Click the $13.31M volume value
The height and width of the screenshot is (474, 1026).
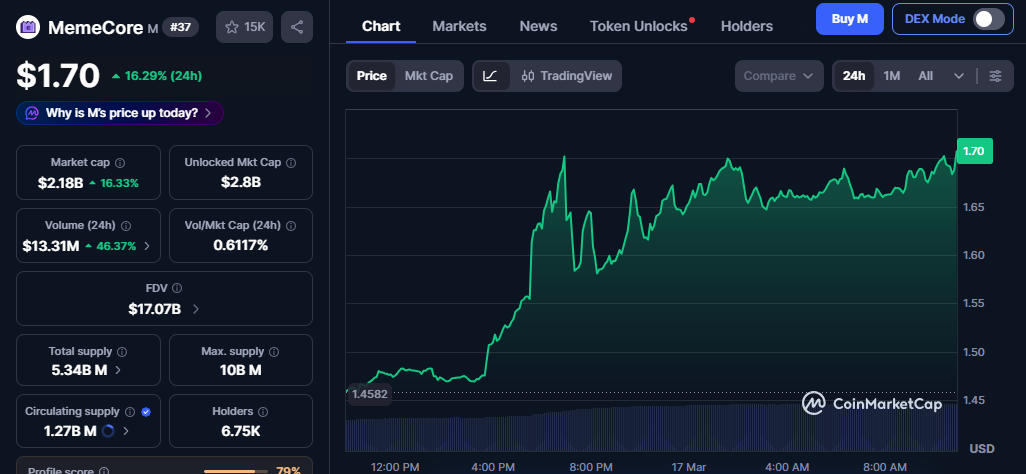click(x=51, y=246)
